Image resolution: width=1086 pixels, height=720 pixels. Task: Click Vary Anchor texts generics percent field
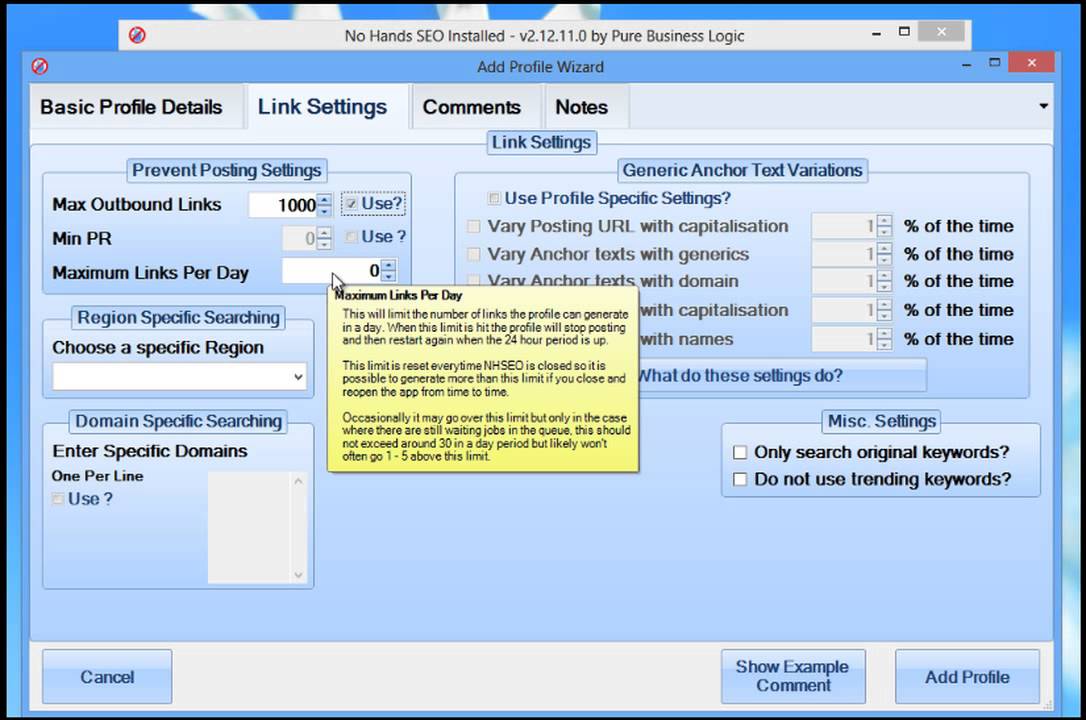pos(844,254)
